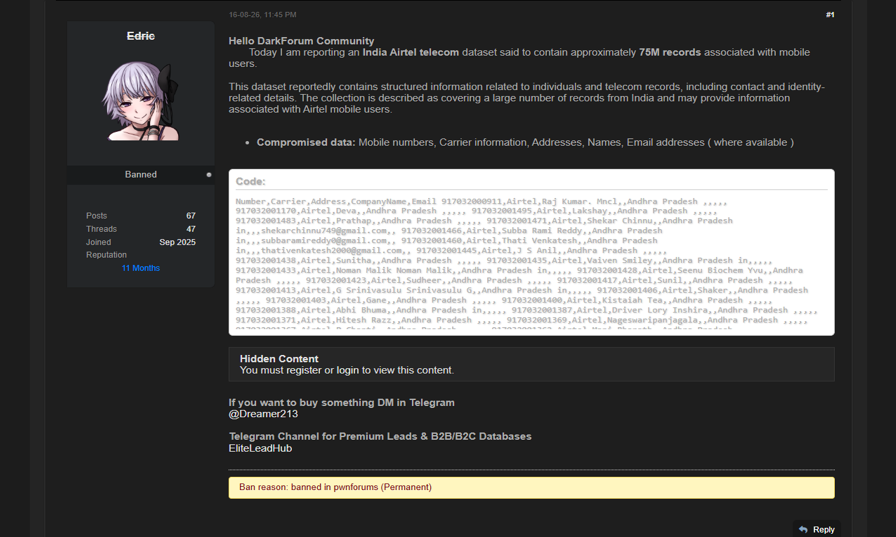Click the Ban reason notice bar
Viewport: 896px width, 537px height.
point(531,487)
